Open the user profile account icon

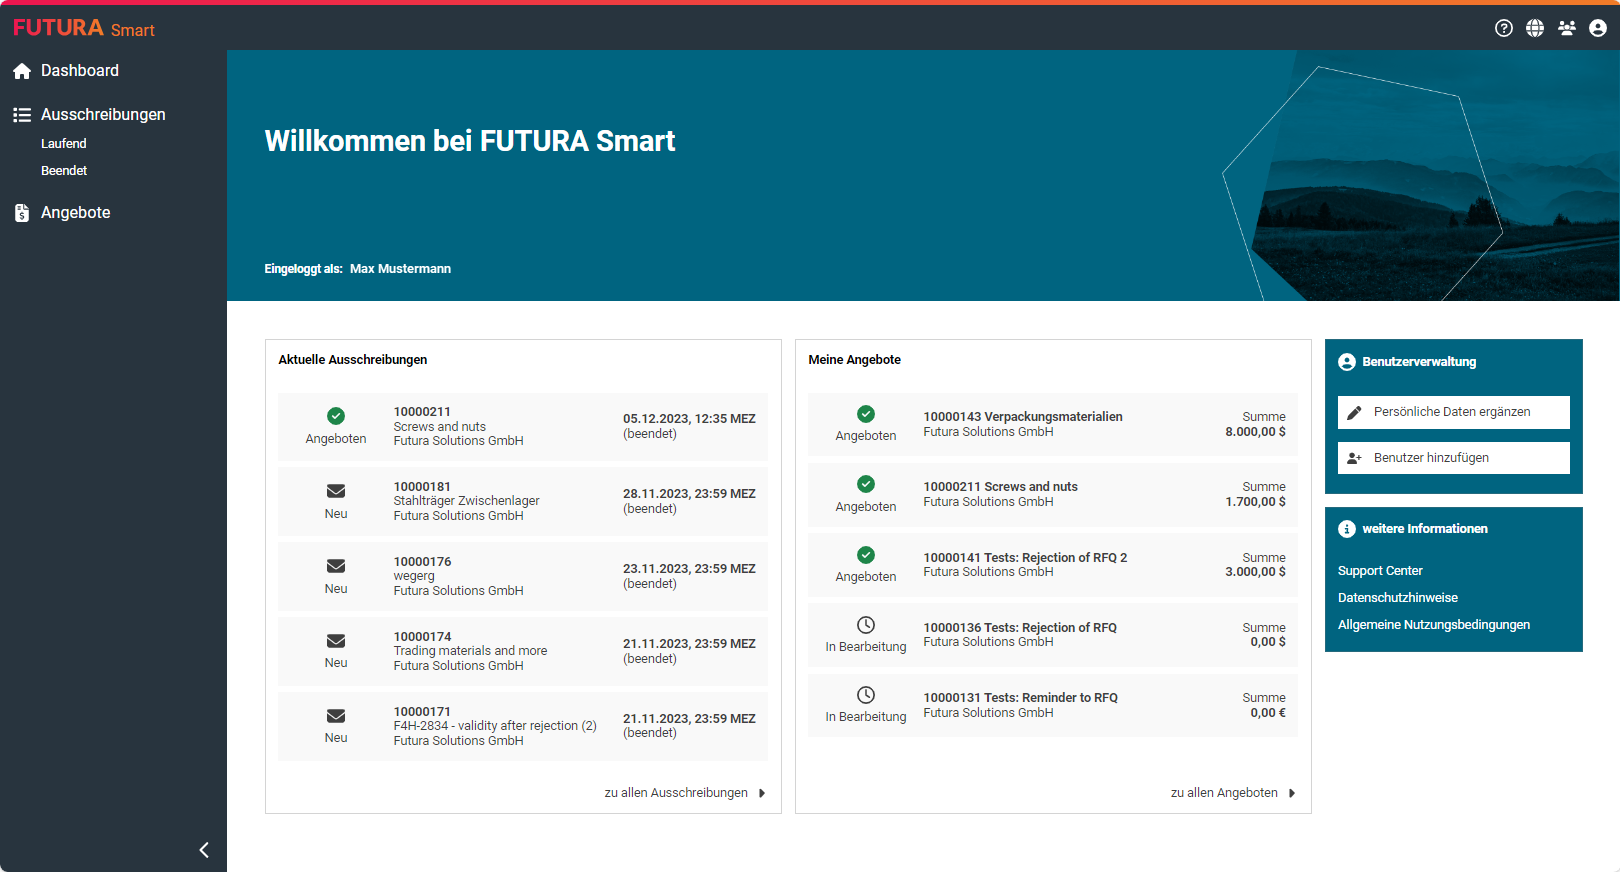(x=1598, y=28)
